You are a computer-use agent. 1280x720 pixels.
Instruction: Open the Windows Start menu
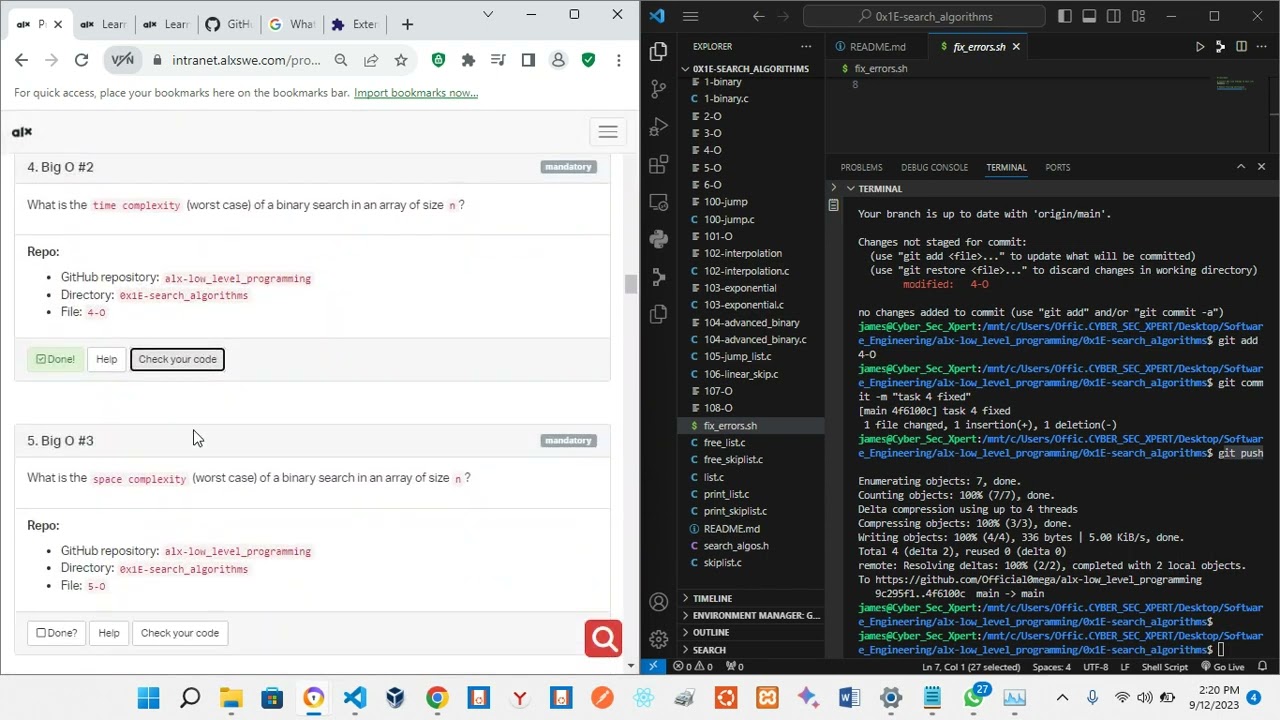149,698
